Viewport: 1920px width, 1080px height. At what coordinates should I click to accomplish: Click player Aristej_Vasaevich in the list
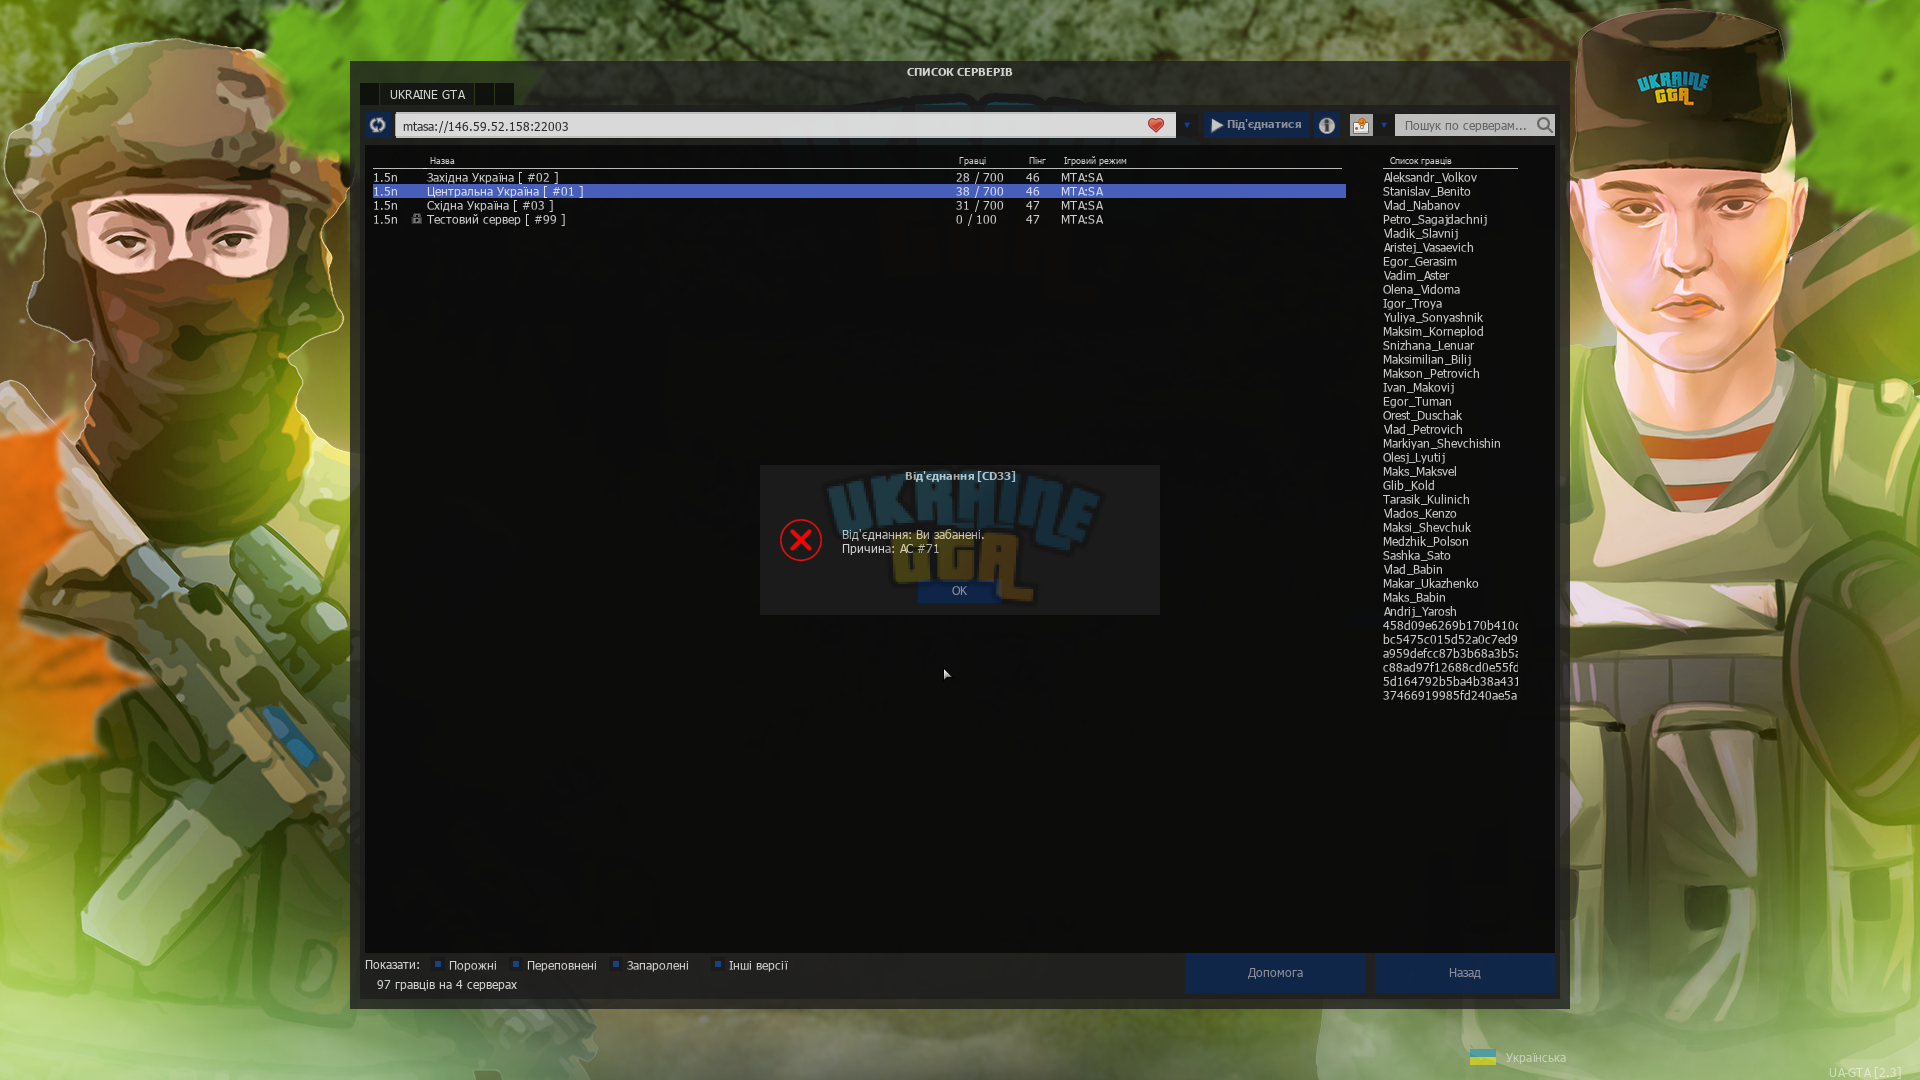pos(1428,247)
